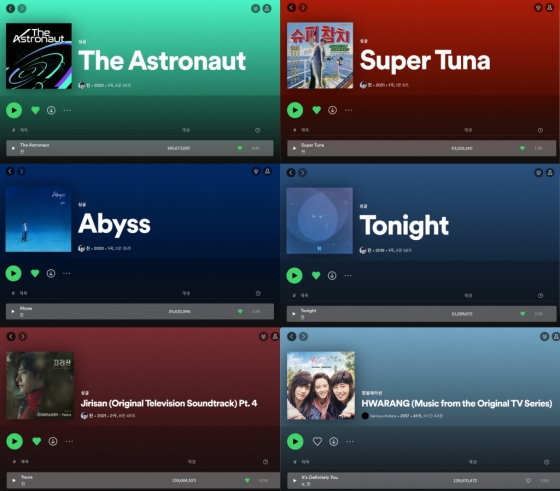Go back in The Astronaut panel
The height and width of the screenshot is (491, 560).
click(x=10, y=8)
